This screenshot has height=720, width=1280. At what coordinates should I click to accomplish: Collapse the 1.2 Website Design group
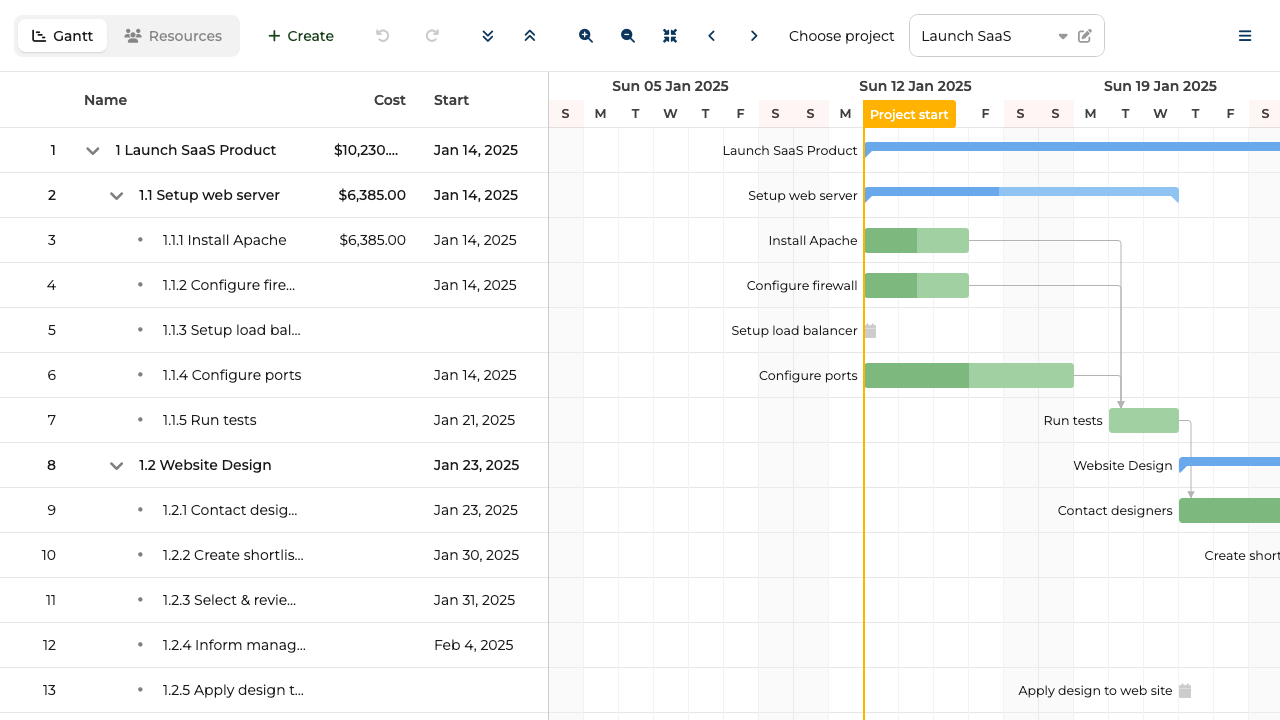[x=117, y=466]
